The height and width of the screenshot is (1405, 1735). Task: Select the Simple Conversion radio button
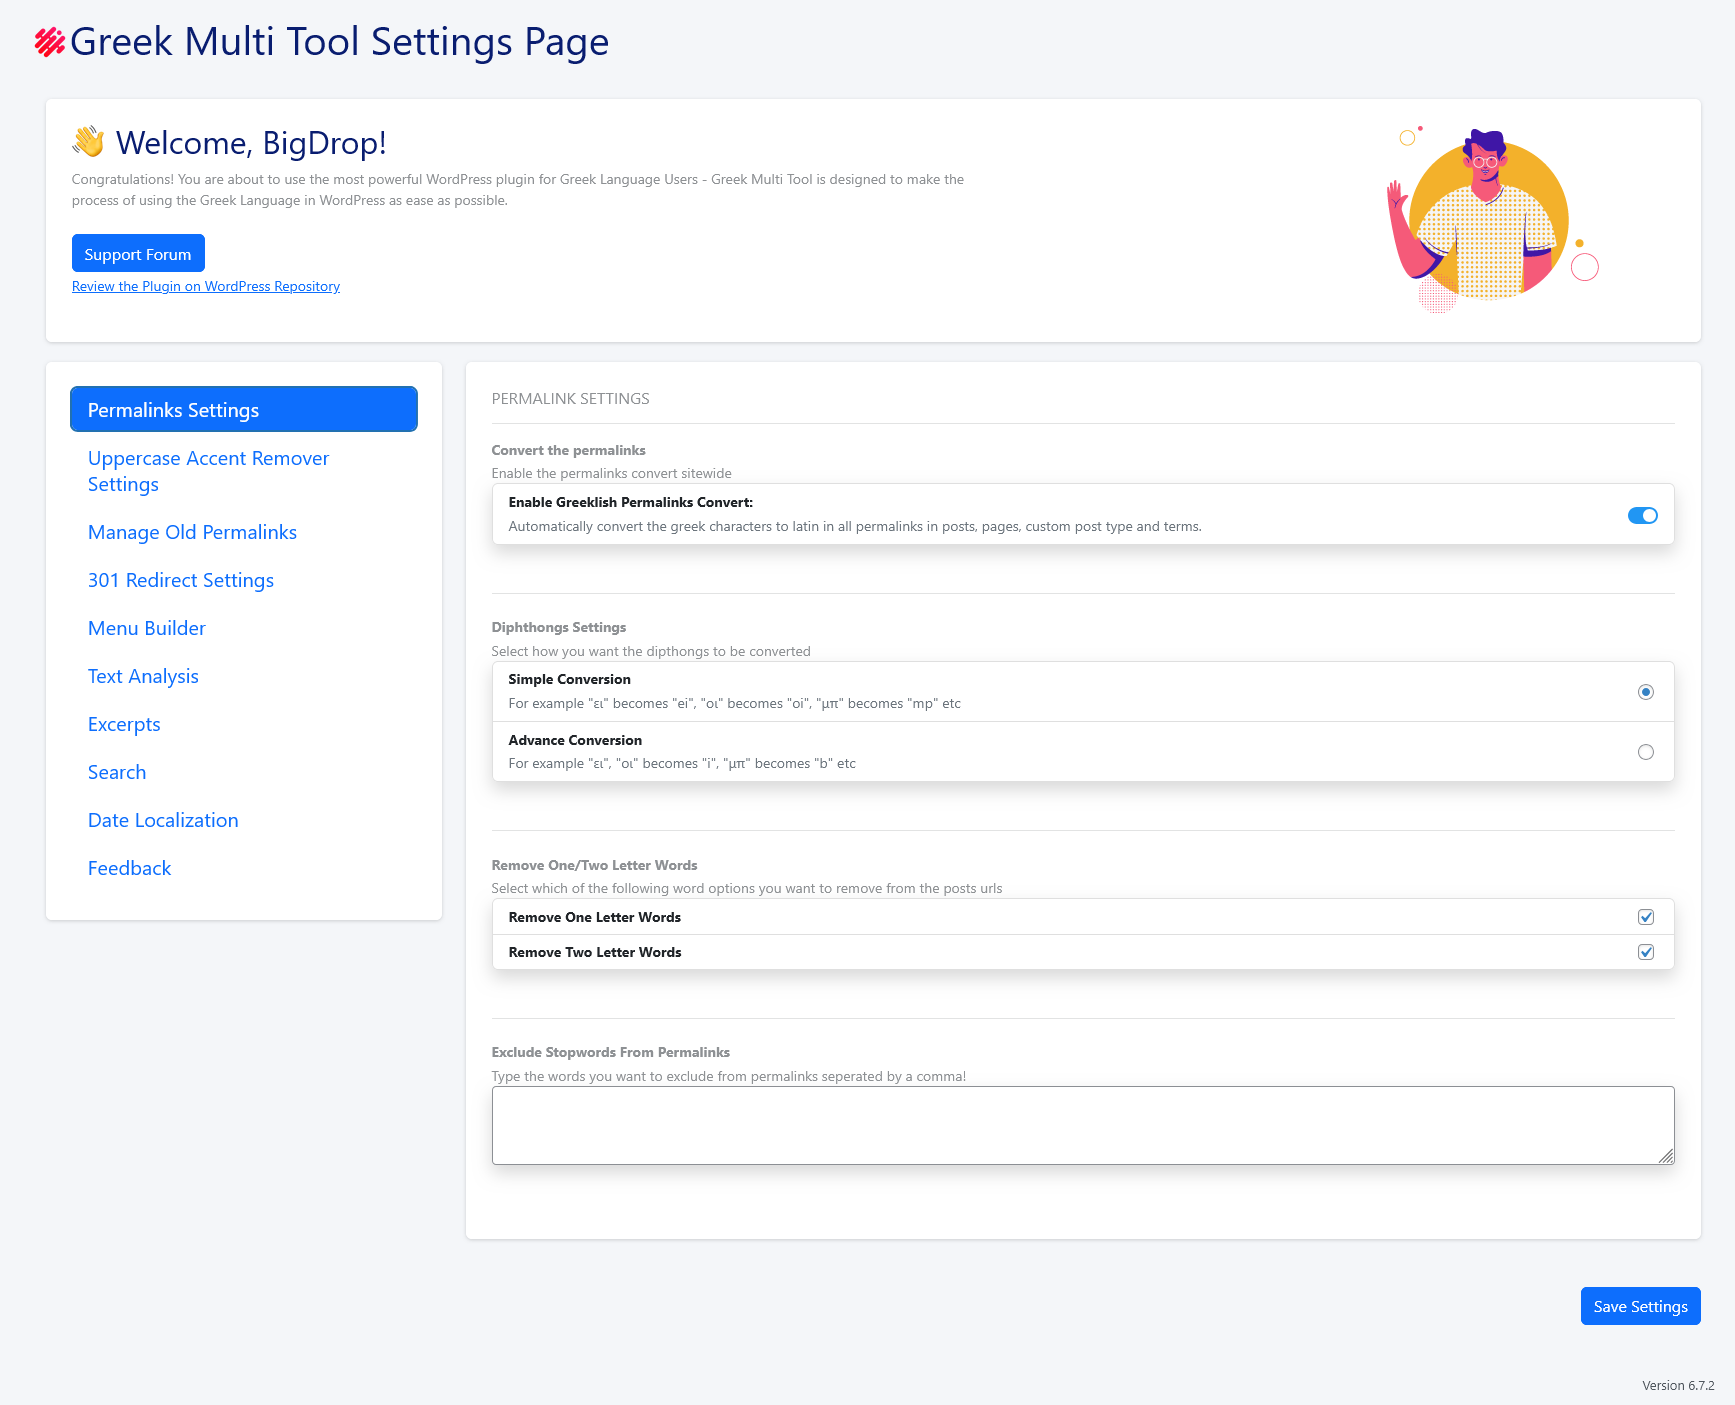point(1645,692)
